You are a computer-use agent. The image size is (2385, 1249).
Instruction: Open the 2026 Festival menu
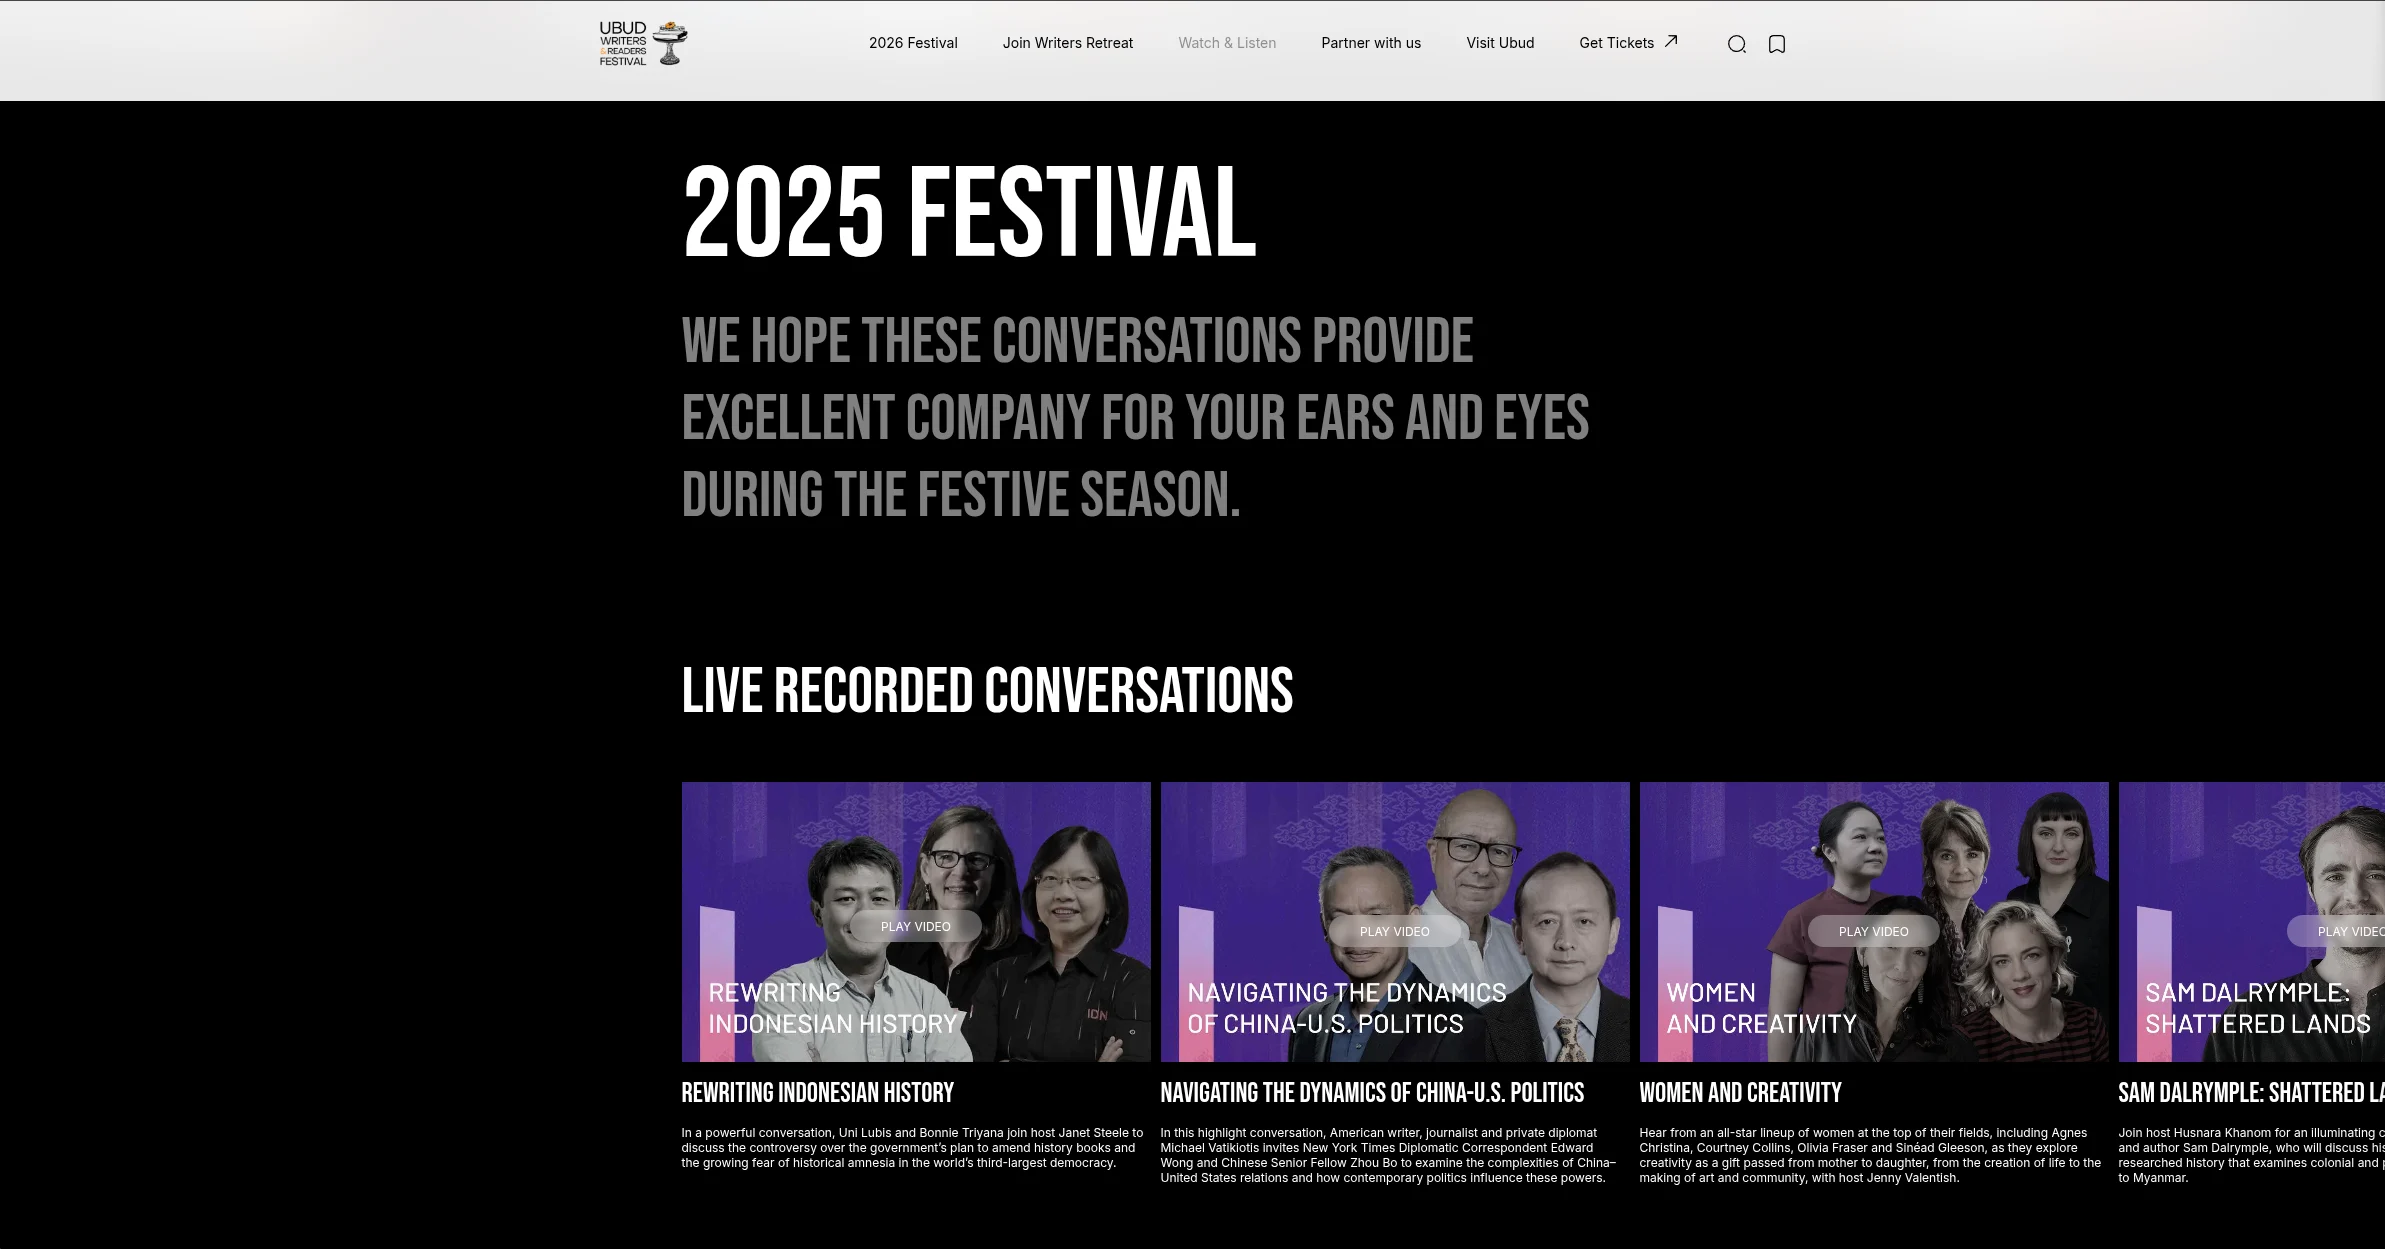pos(913,43)
